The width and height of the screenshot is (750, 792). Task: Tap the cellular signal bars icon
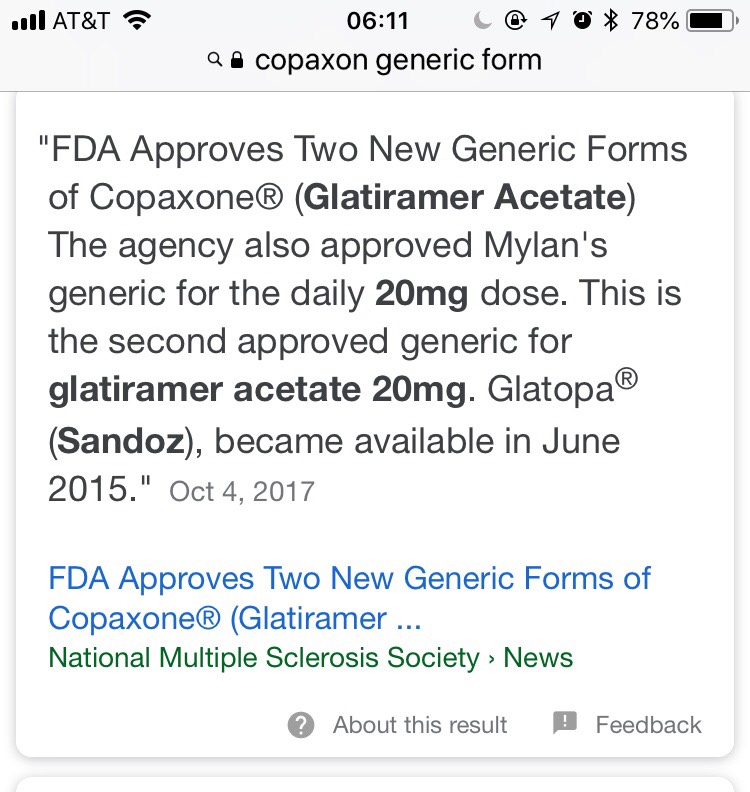pyautogui.click(x=28, y=21)
